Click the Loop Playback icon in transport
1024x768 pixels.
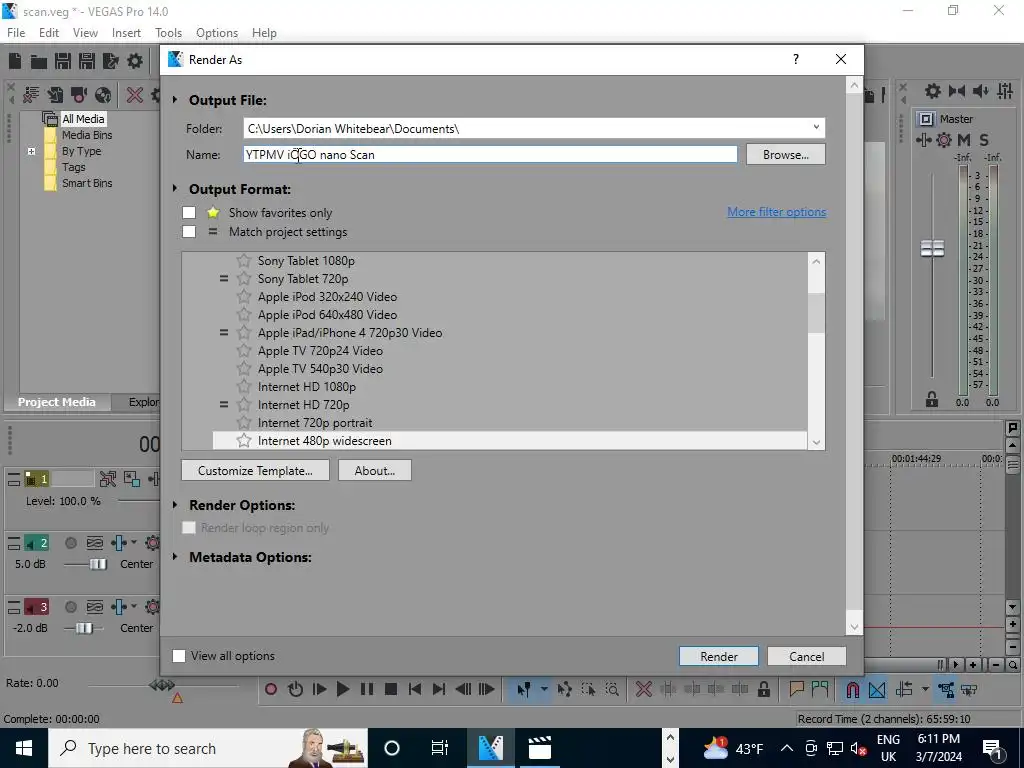(x=295, y=689)
